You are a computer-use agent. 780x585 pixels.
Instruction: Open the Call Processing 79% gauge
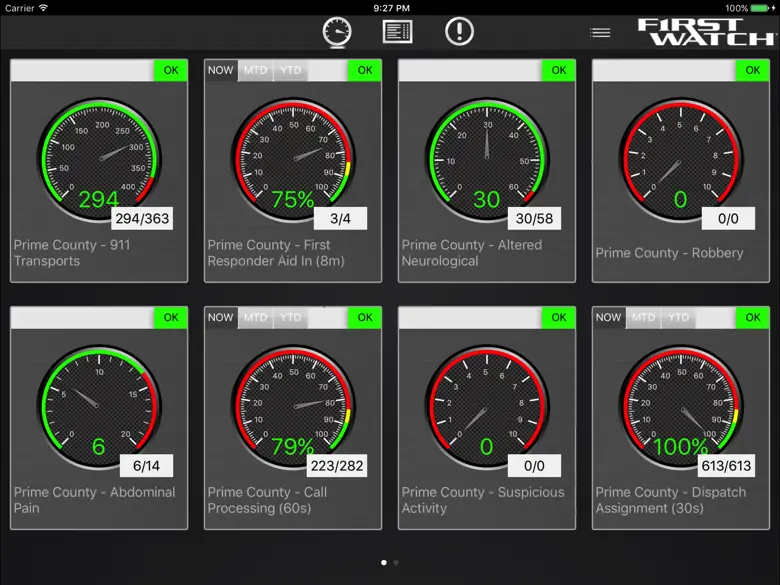click(293, 407)
